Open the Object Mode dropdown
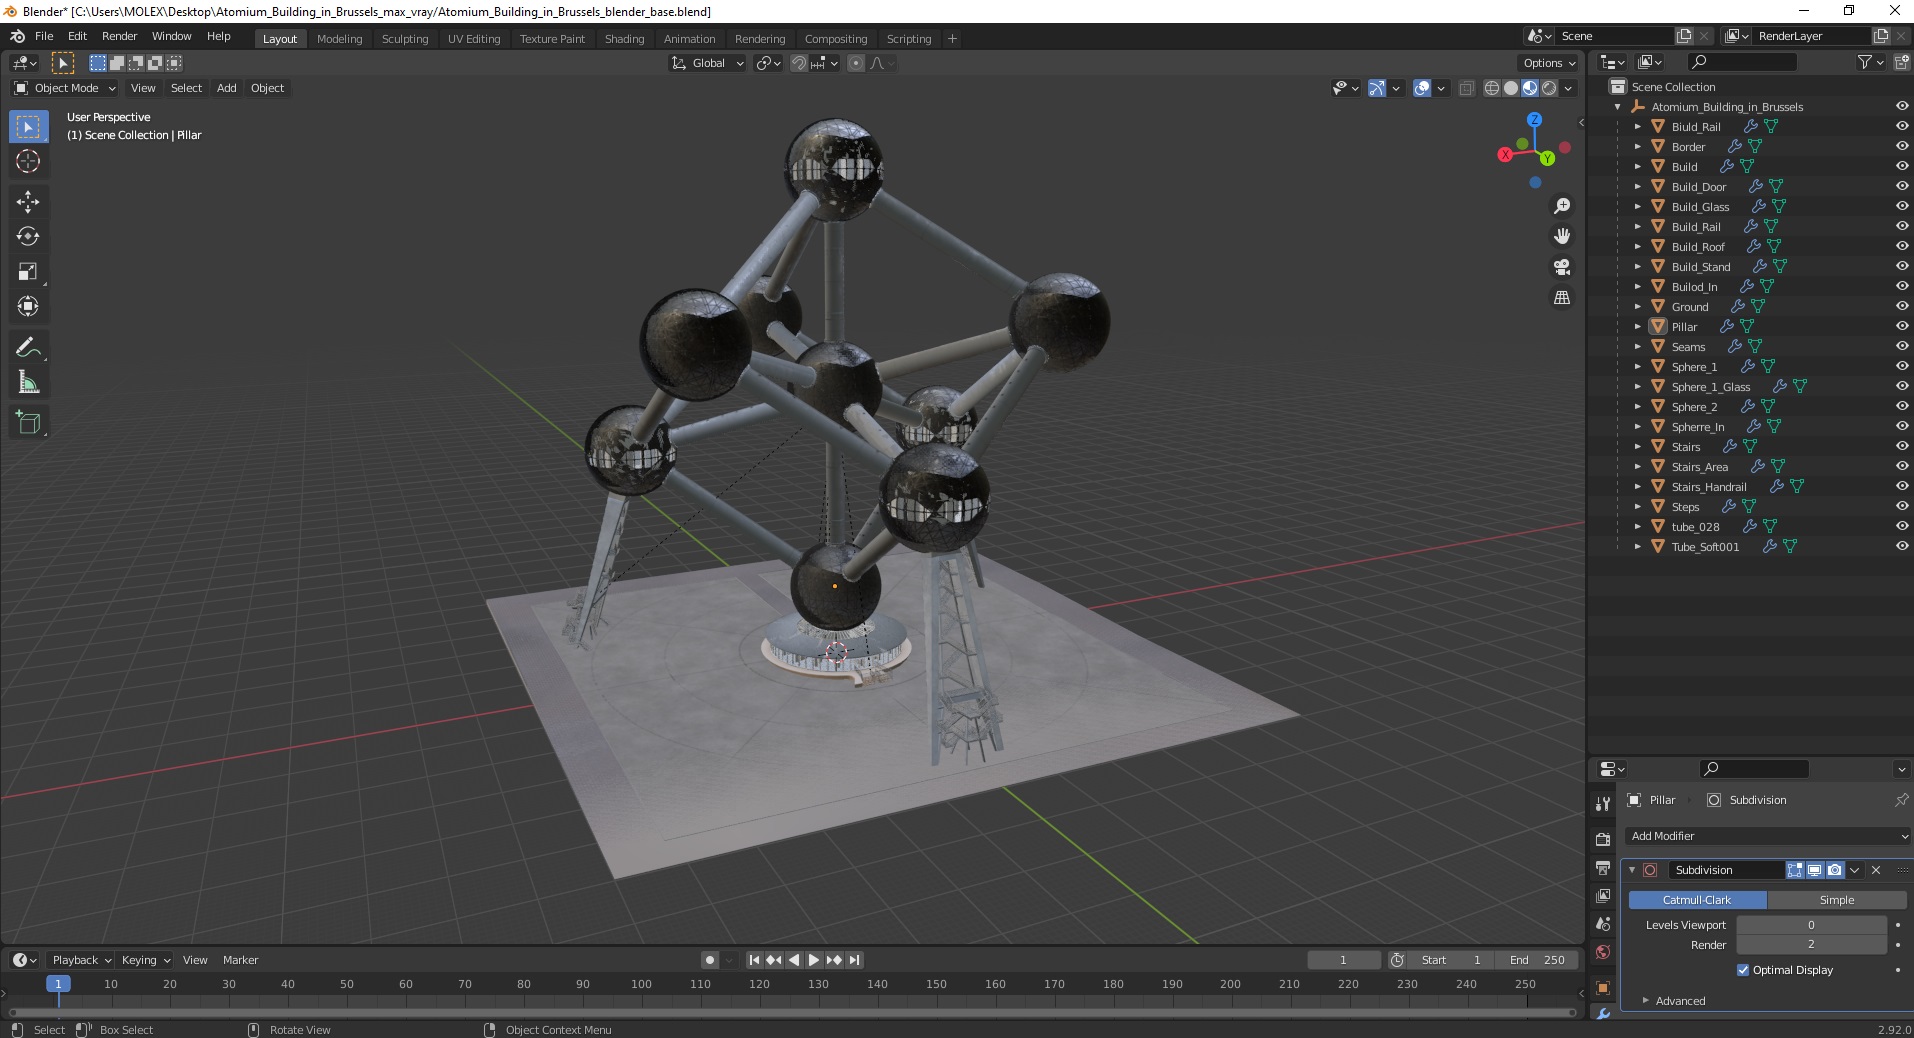Image resolution: width=1914 pixels, height=1038 pixels. click(x=65, y=88)
